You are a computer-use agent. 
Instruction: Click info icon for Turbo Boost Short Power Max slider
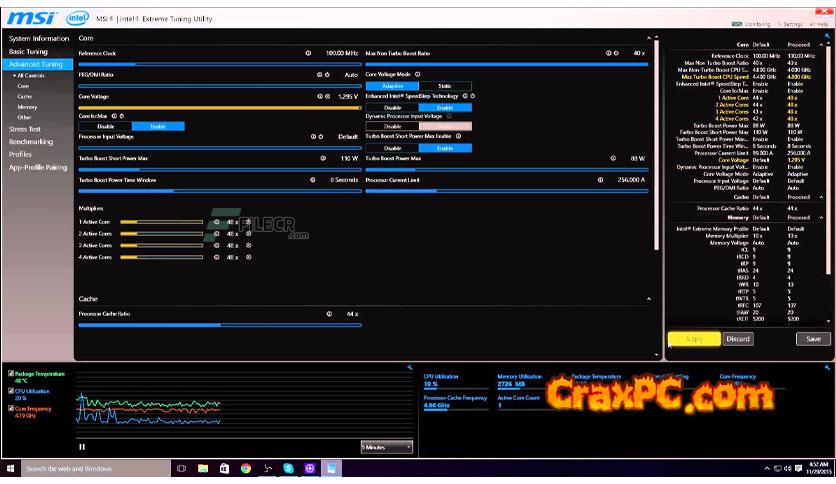(323, 158)
